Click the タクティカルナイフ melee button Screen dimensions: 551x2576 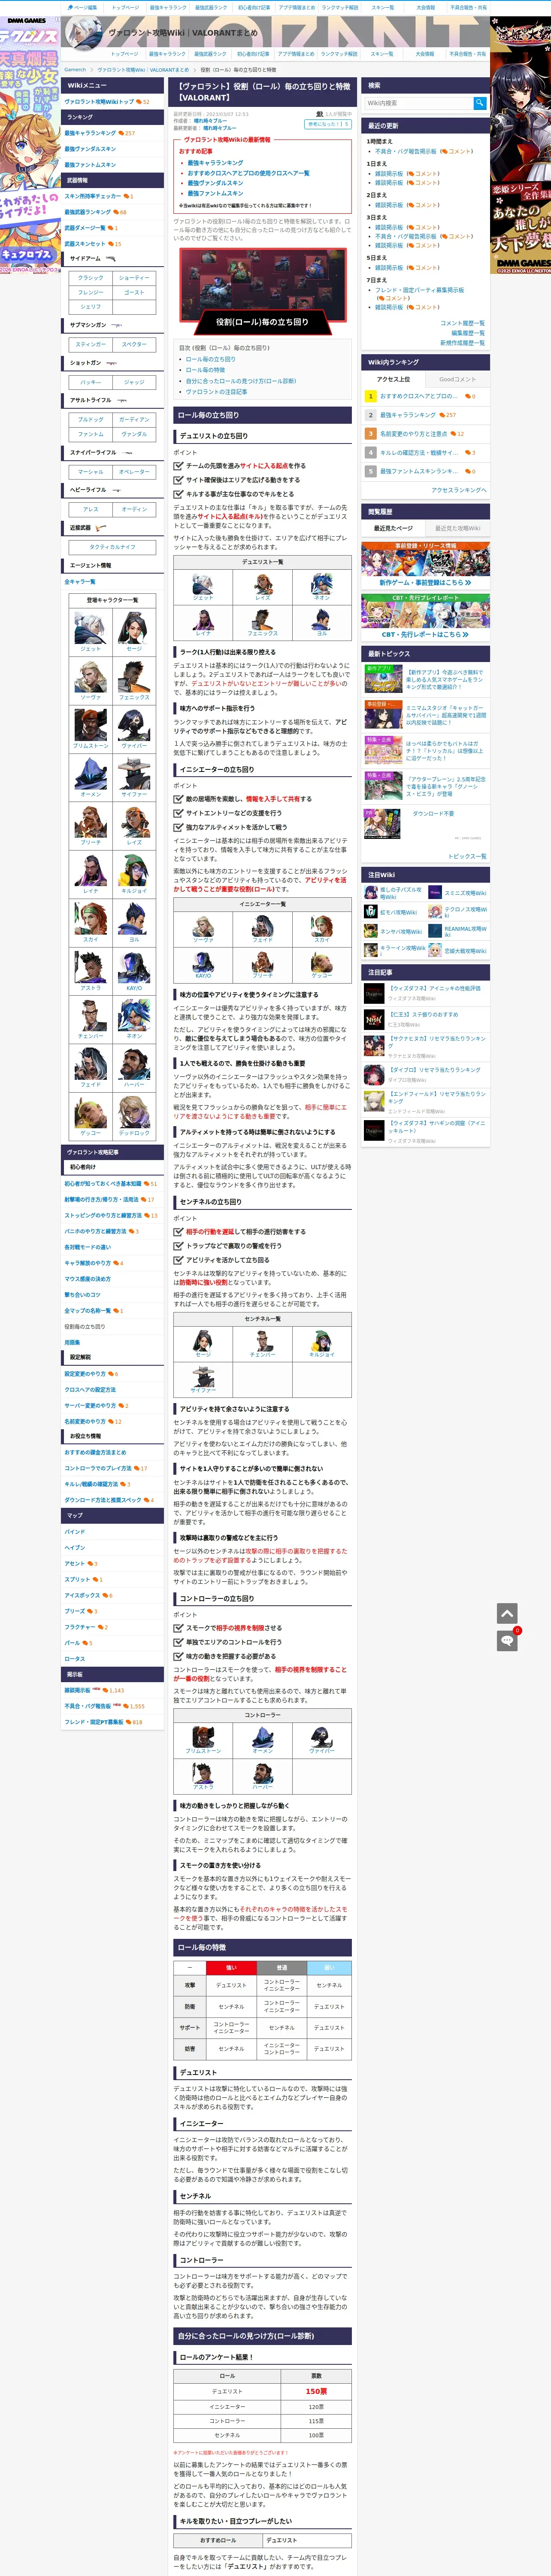[112, 547]
